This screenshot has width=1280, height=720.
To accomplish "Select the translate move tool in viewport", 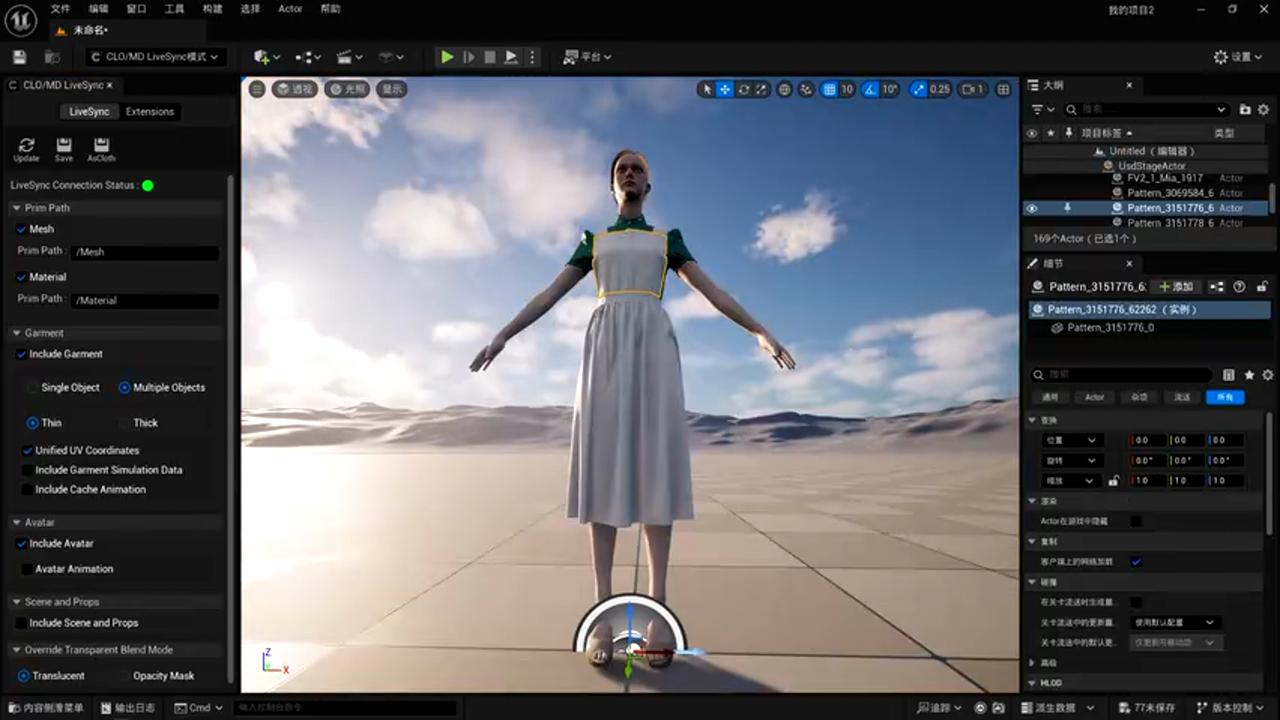I will click(x=725, y=89).
